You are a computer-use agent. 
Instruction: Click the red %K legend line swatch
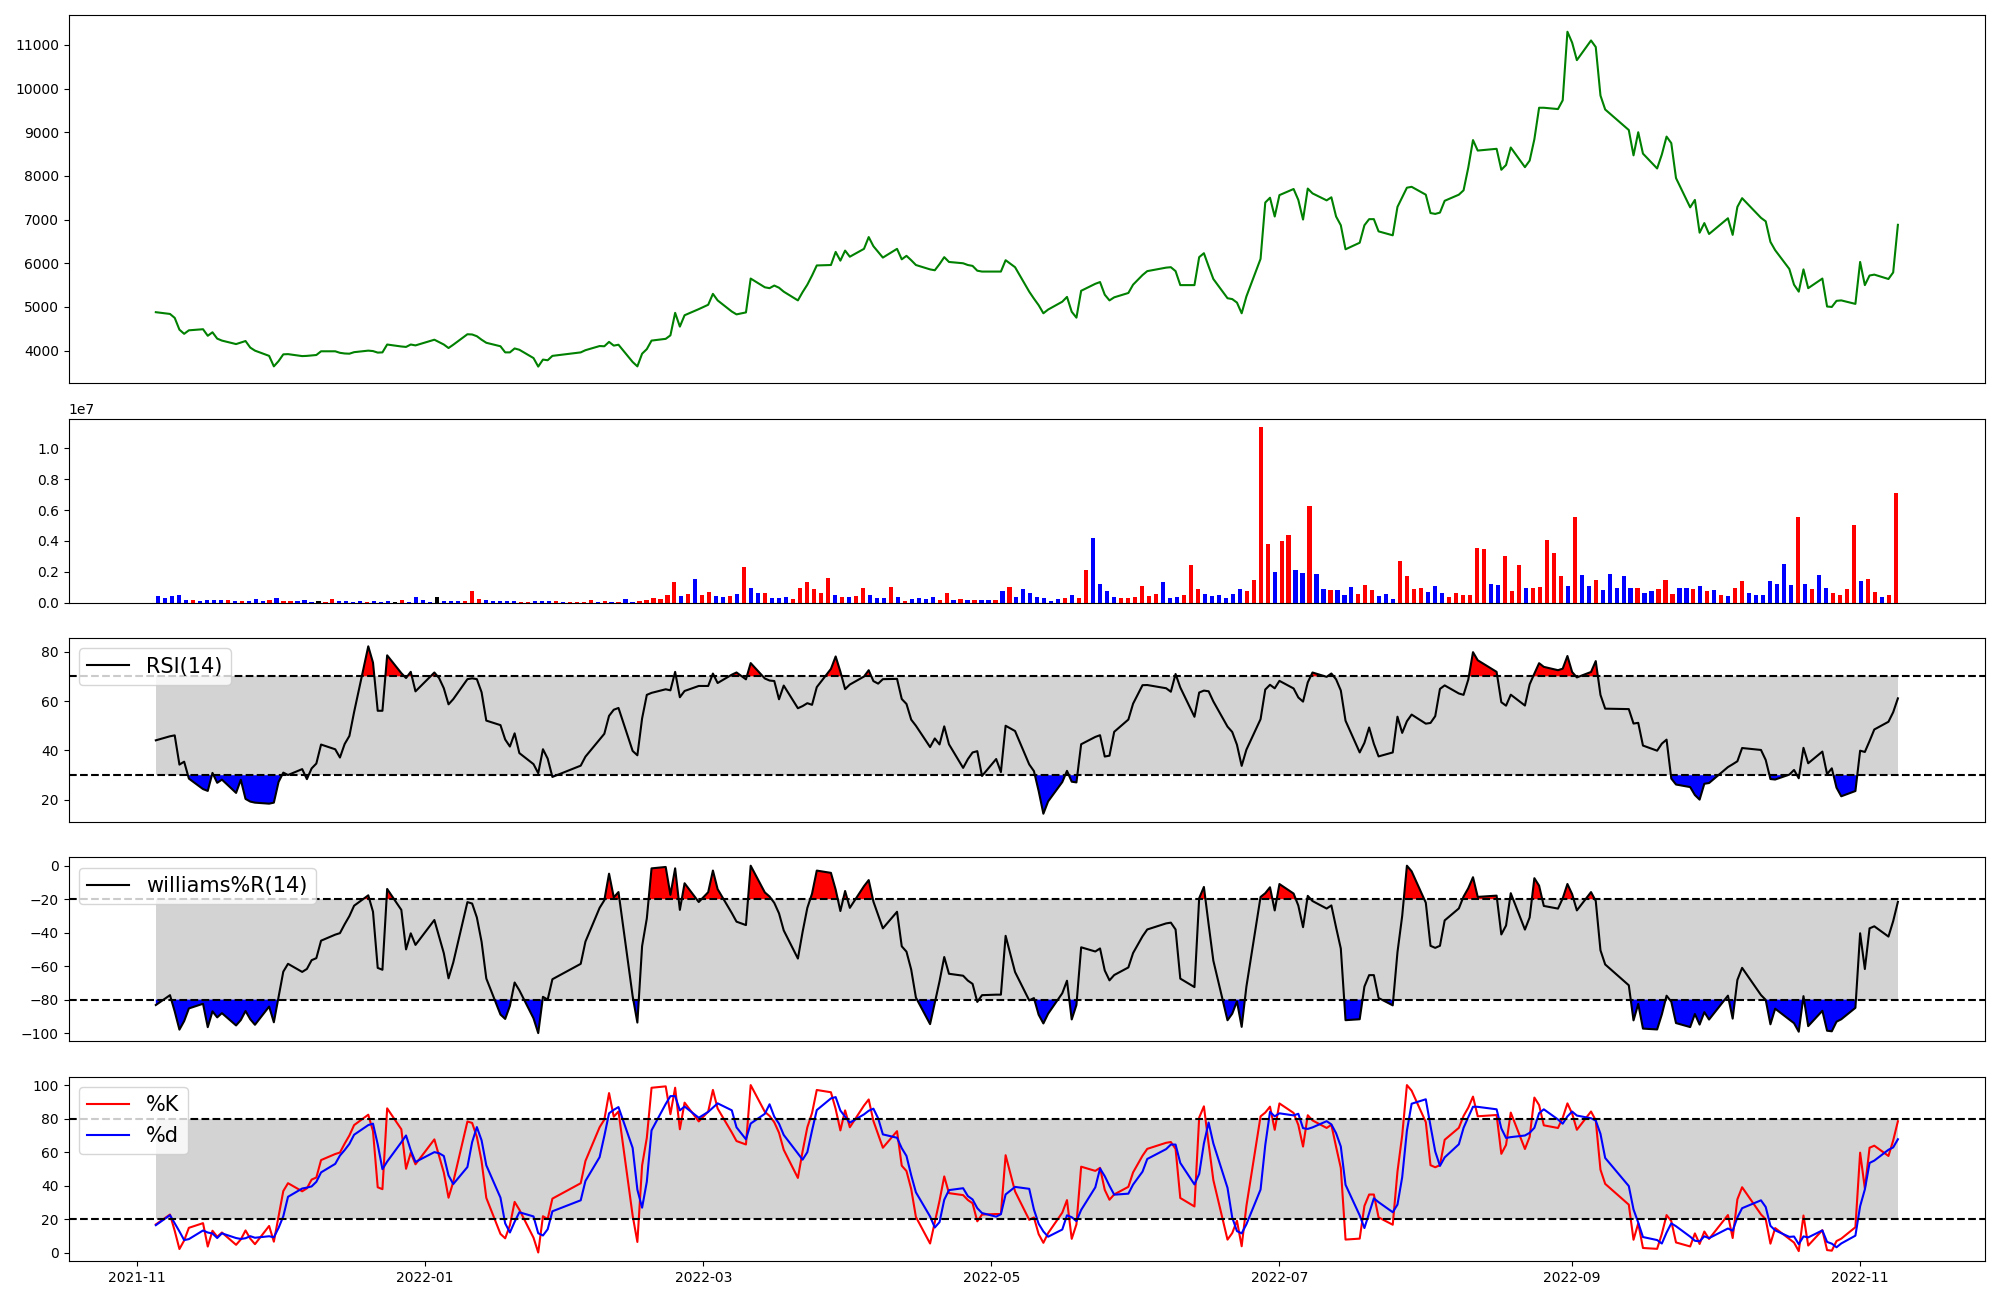click(109, 1104)
